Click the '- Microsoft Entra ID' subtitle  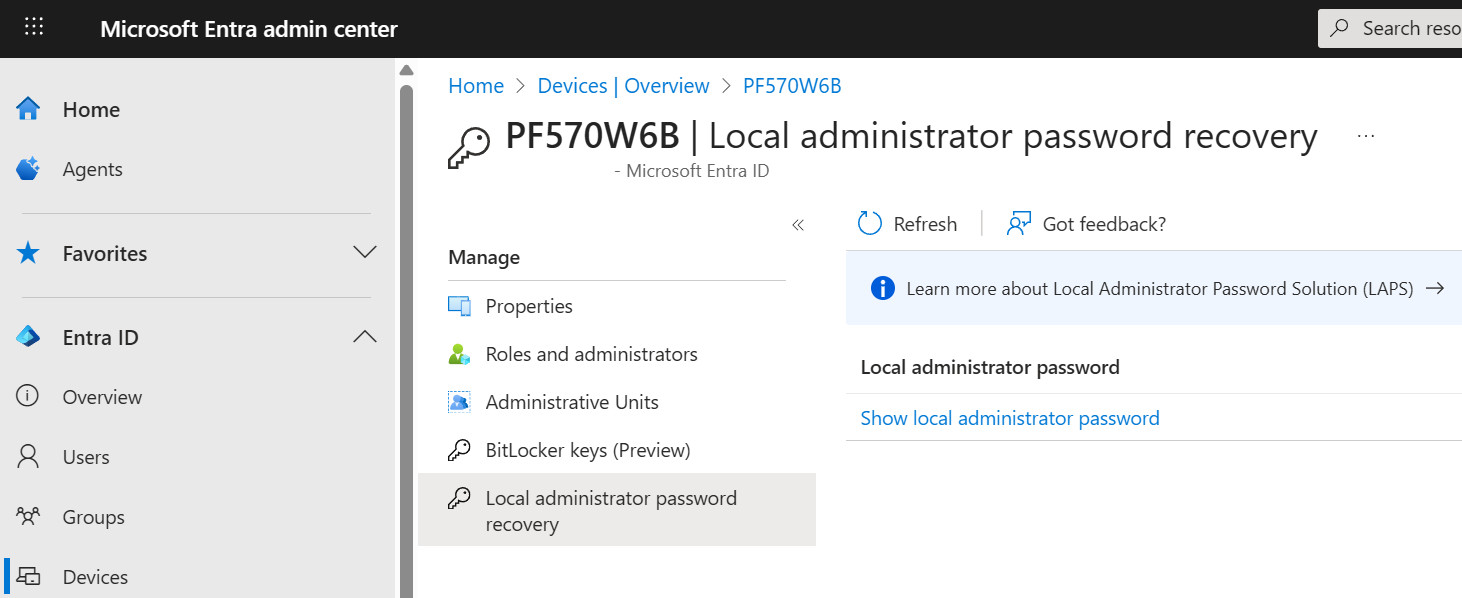pos(692,171)
